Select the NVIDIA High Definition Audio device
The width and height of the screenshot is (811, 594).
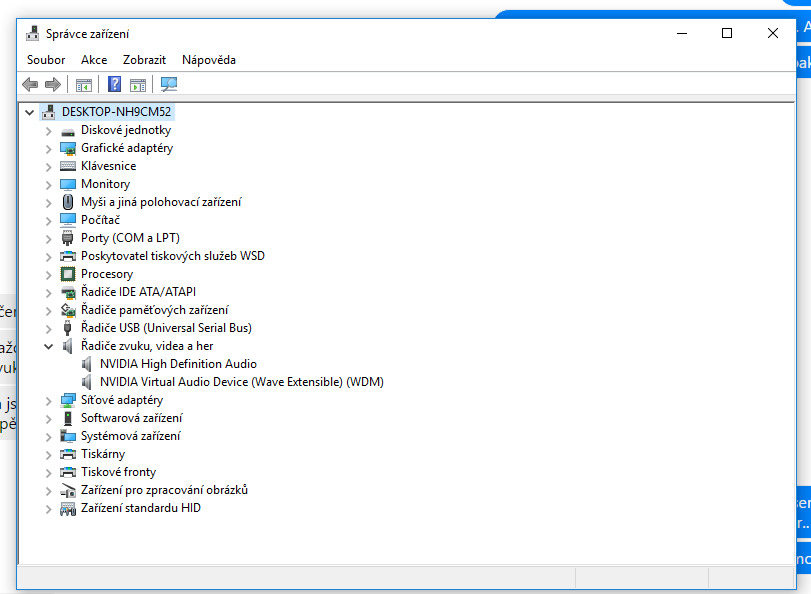178,364
